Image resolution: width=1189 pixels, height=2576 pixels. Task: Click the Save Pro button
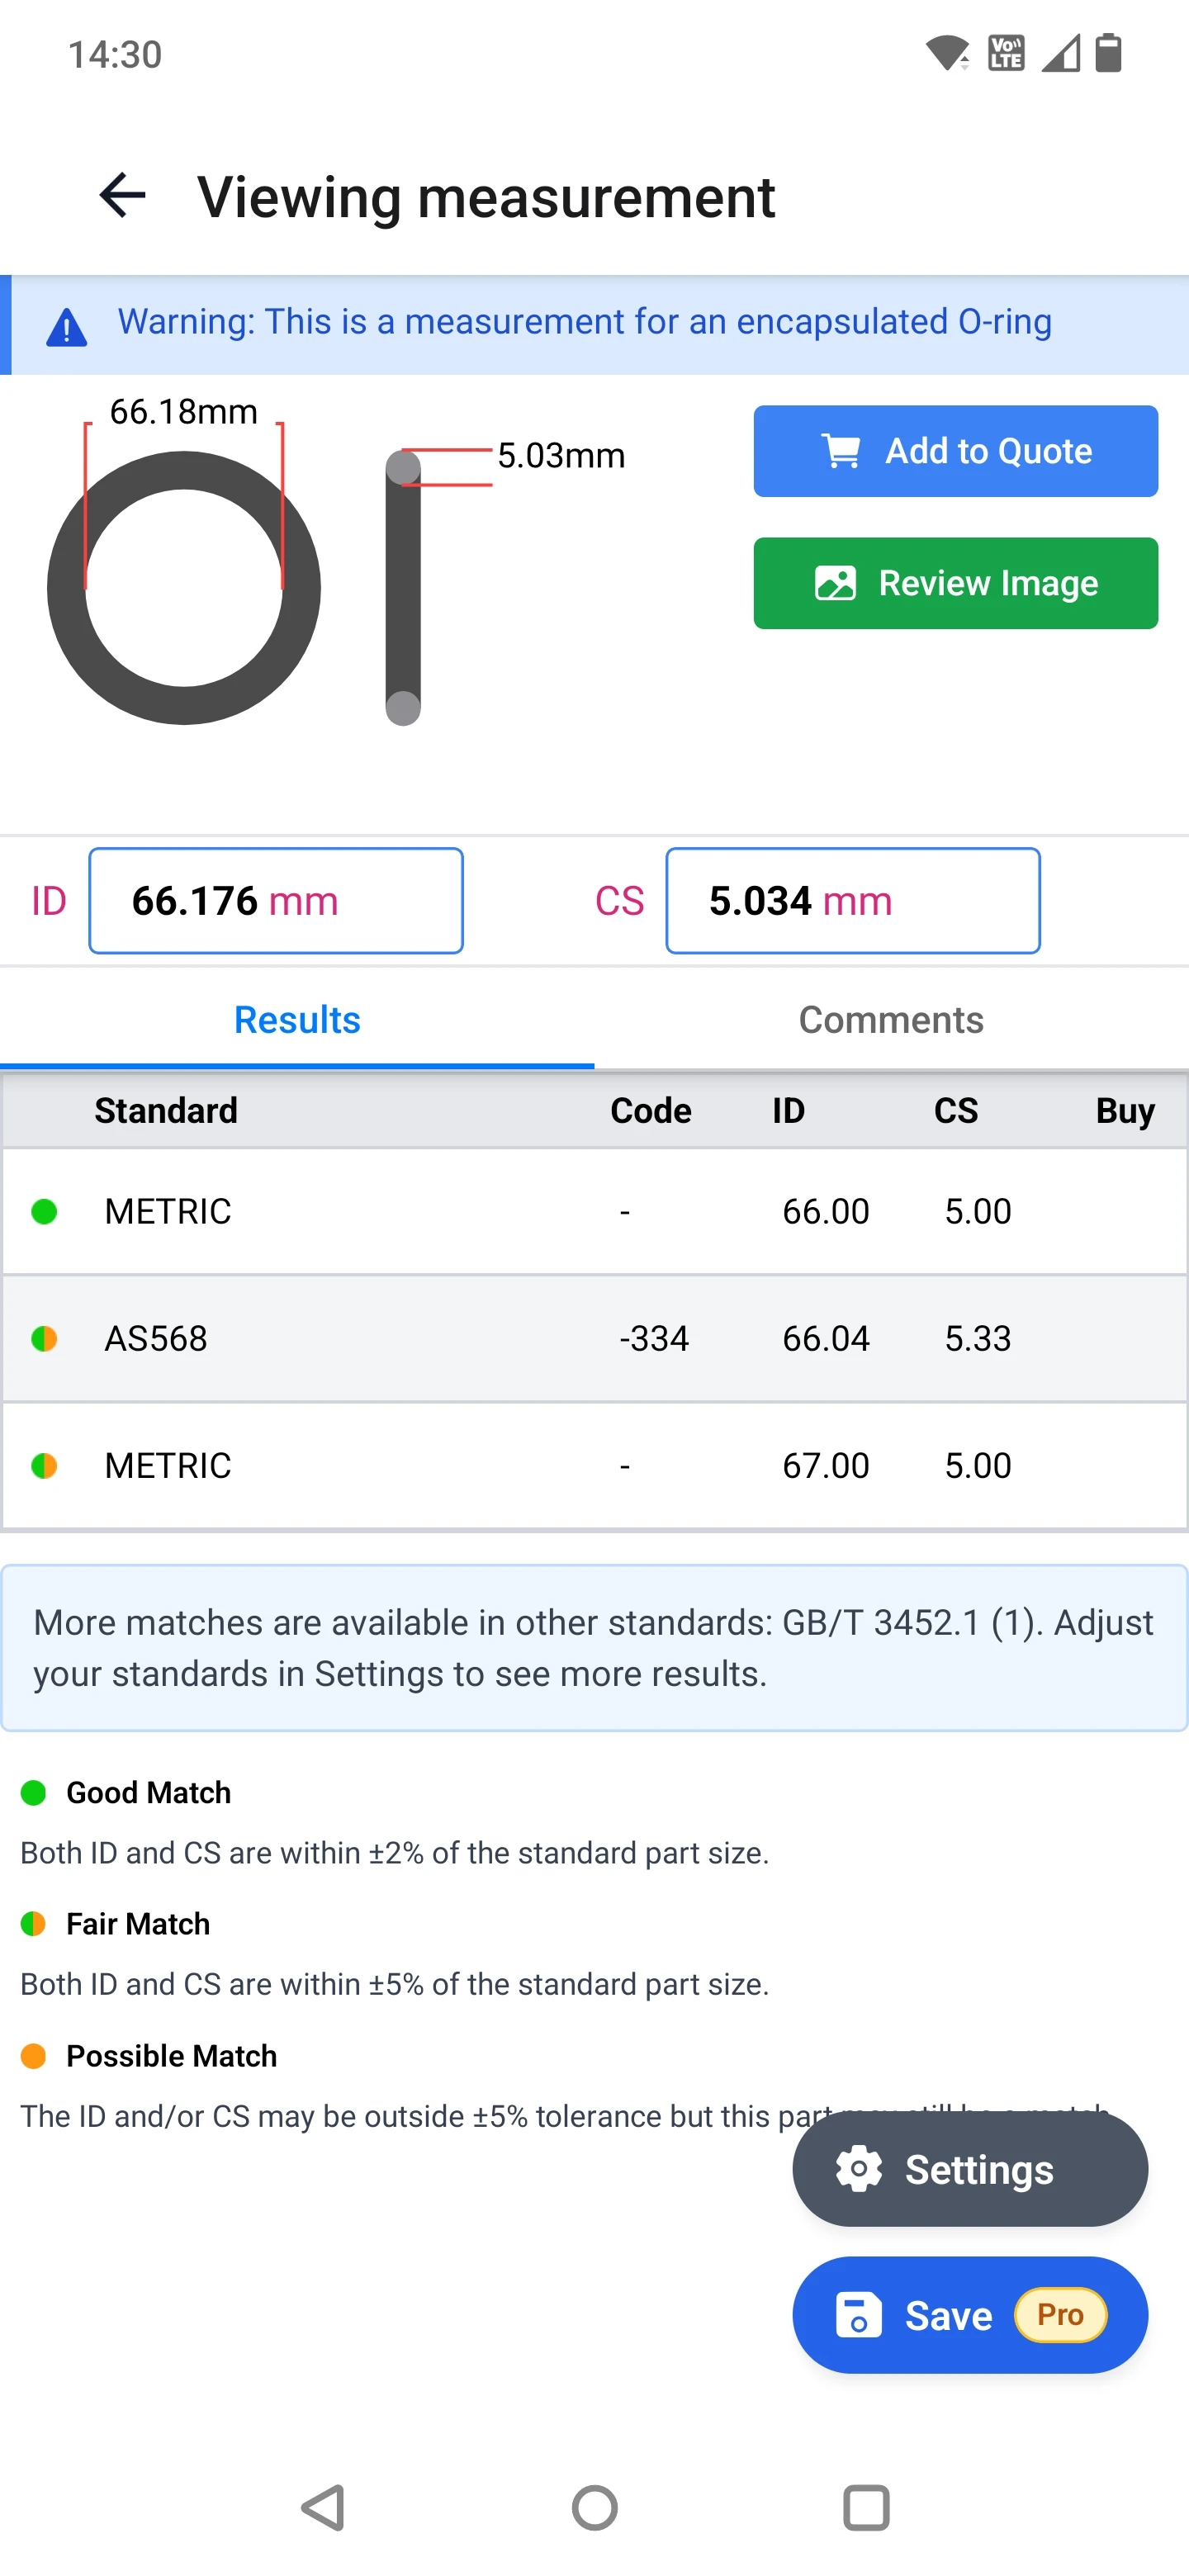click(970, 2315)
